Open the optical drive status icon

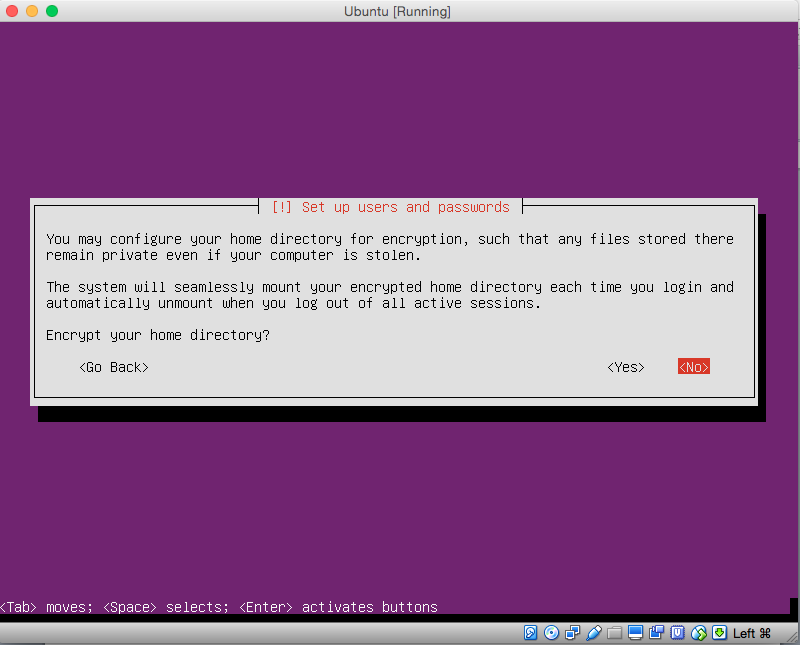551,633
